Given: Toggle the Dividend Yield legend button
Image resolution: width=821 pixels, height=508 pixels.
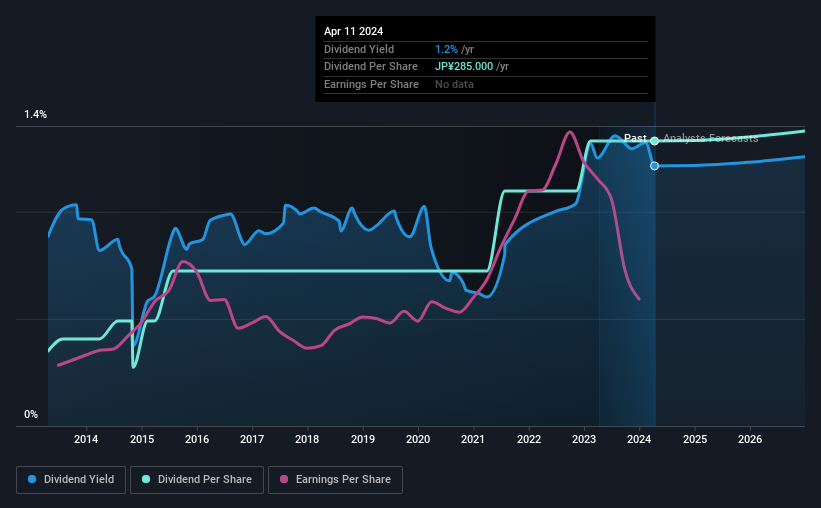Looking at the screenshot, I should coord(71,480).
